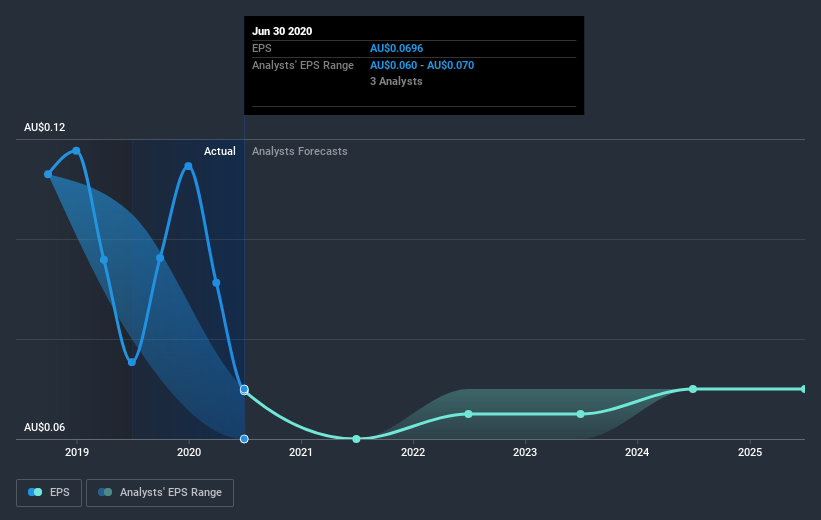Click the AU$0.070 range value in tooltip

point(450,65)
